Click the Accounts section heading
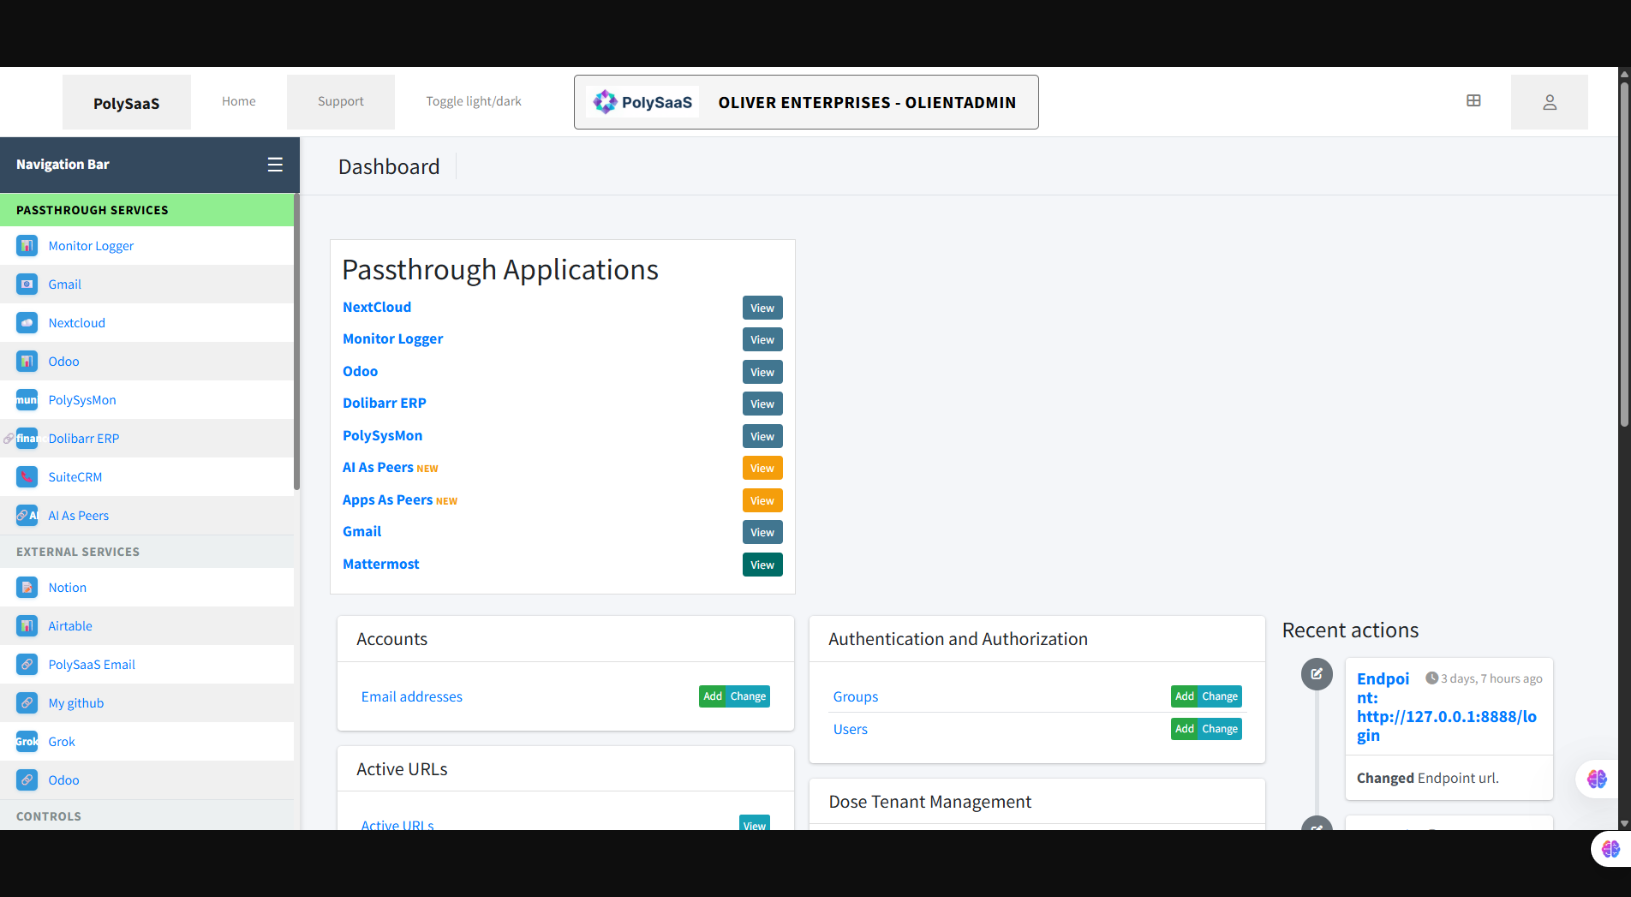This screenshot has height=897, width=1631. (392, 639)
